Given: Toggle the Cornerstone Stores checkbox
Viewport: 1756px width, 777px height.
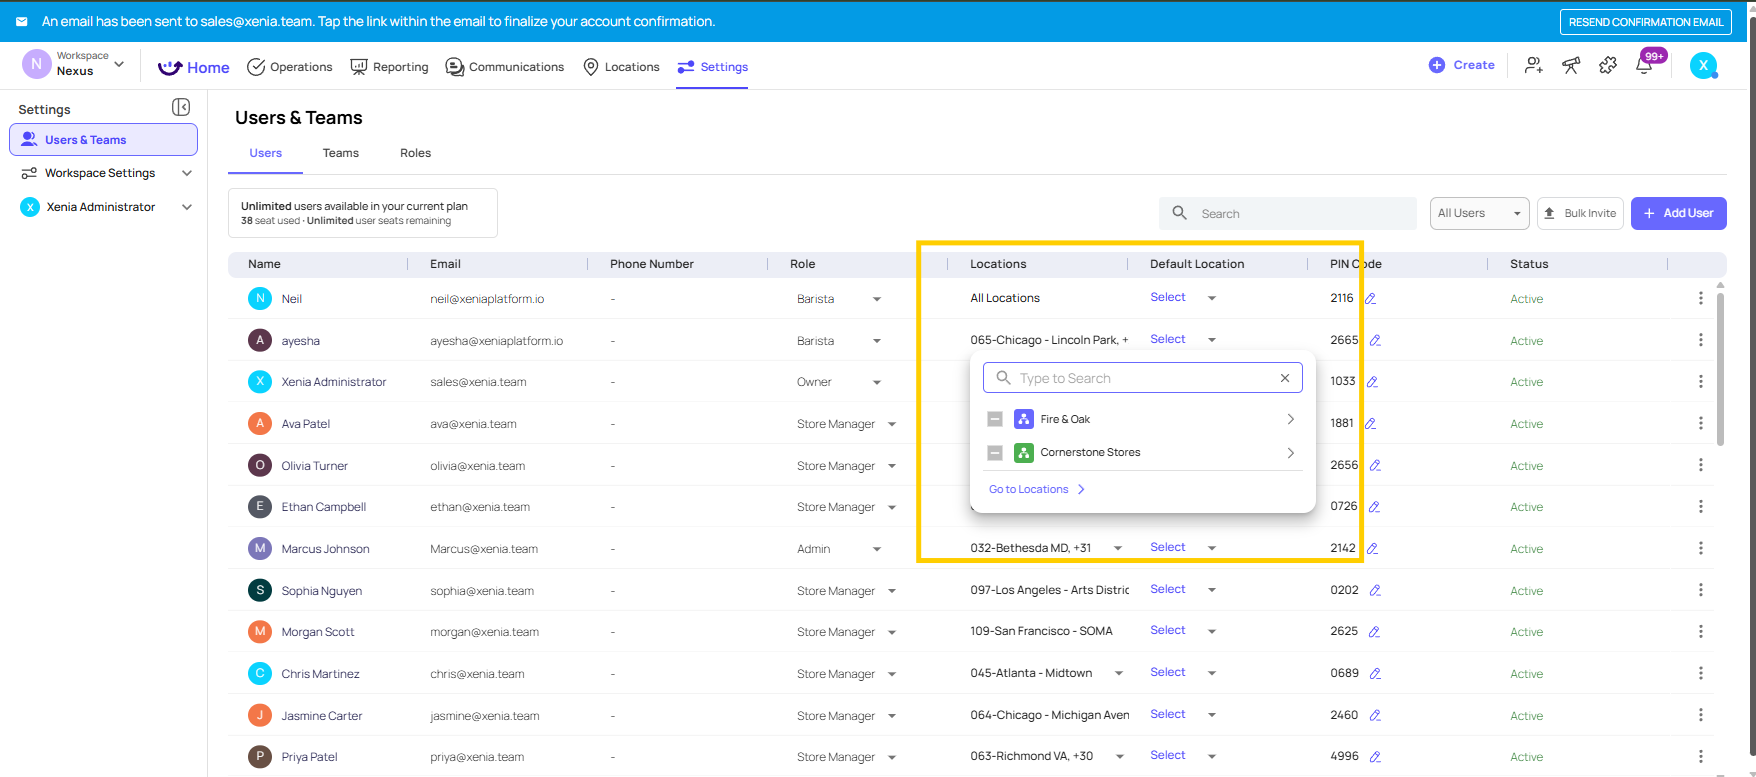Looking at the screenshot, I should (995, 453).
